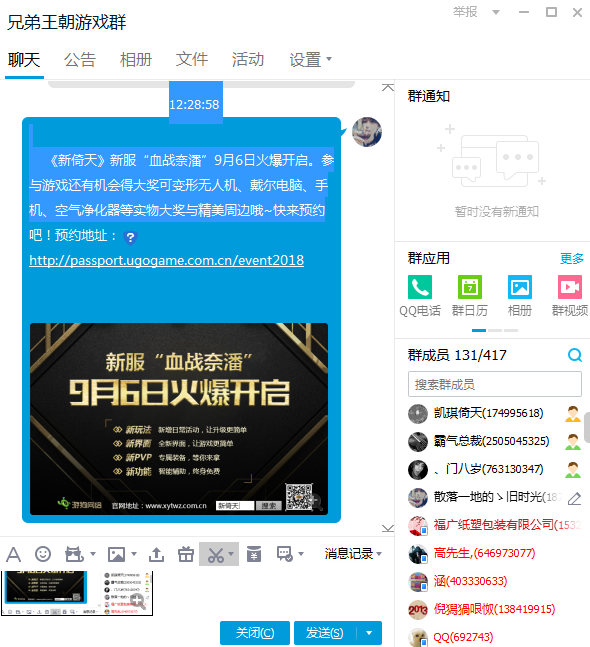
Task: Expand the dropdown arrow next to 举报
Action: coord(496,12)
